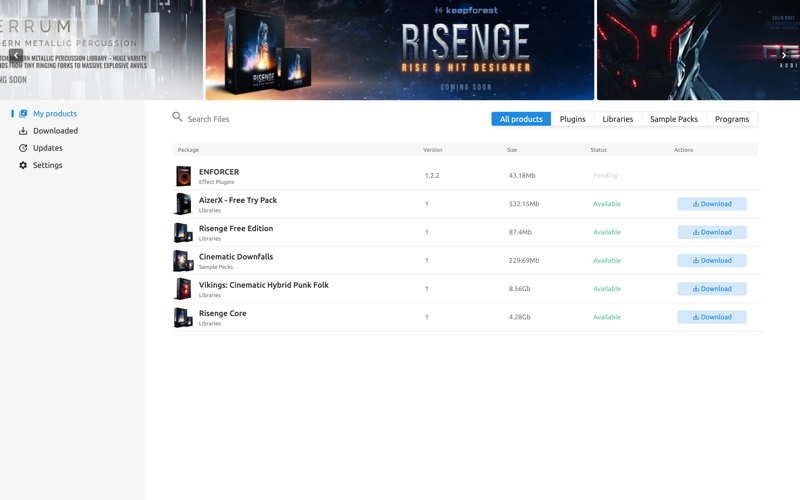The height and width of the screenshot is (500, 800).
Task: Click the Risenge Free Edition name
Action: tap(236, 229)
